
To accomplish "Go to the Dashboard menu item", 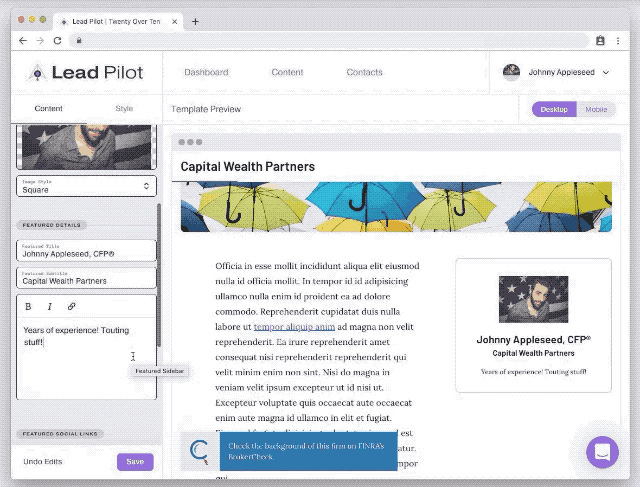I will 206,72.
